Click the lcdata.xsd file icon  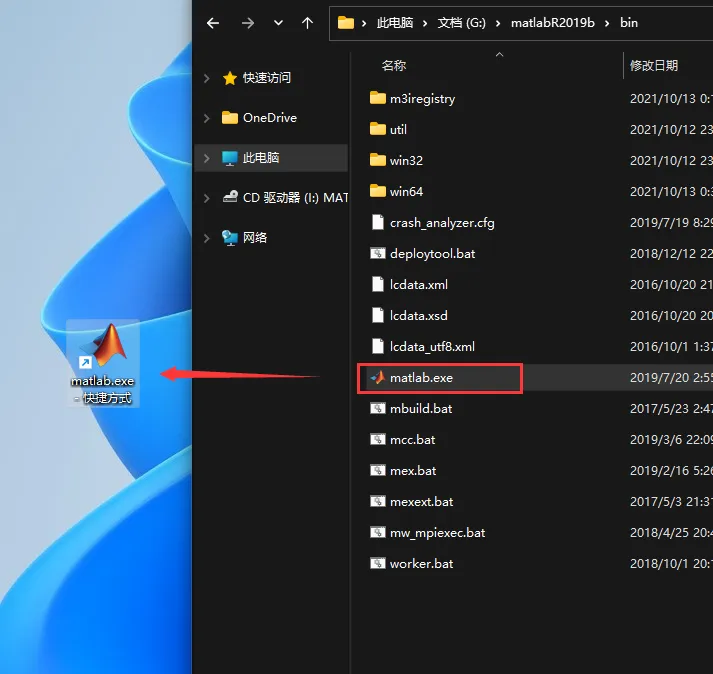click(x=377, y=315)
